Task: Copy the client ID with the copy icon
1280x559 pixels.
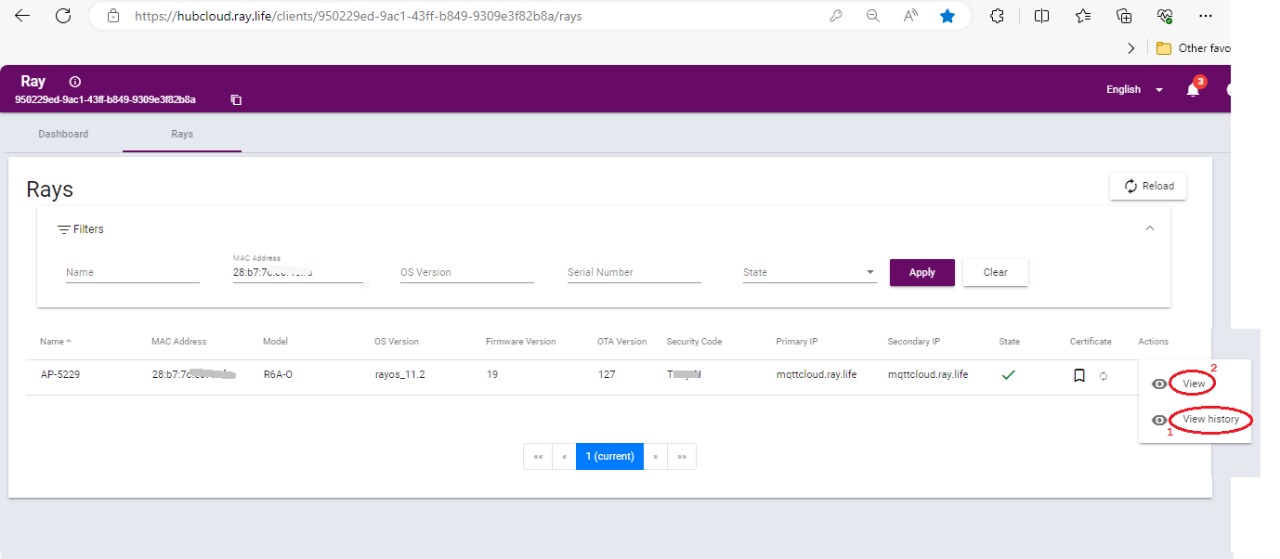Action: [236, 100]
